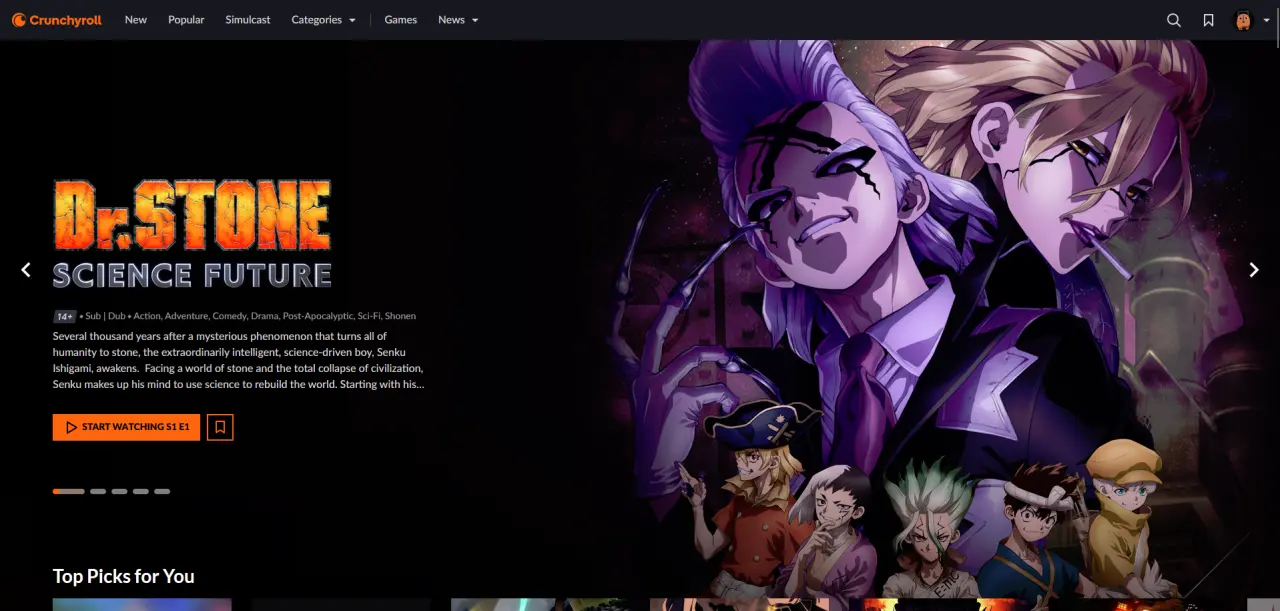Click the Crunchyroll logo

tap(57, 20)
